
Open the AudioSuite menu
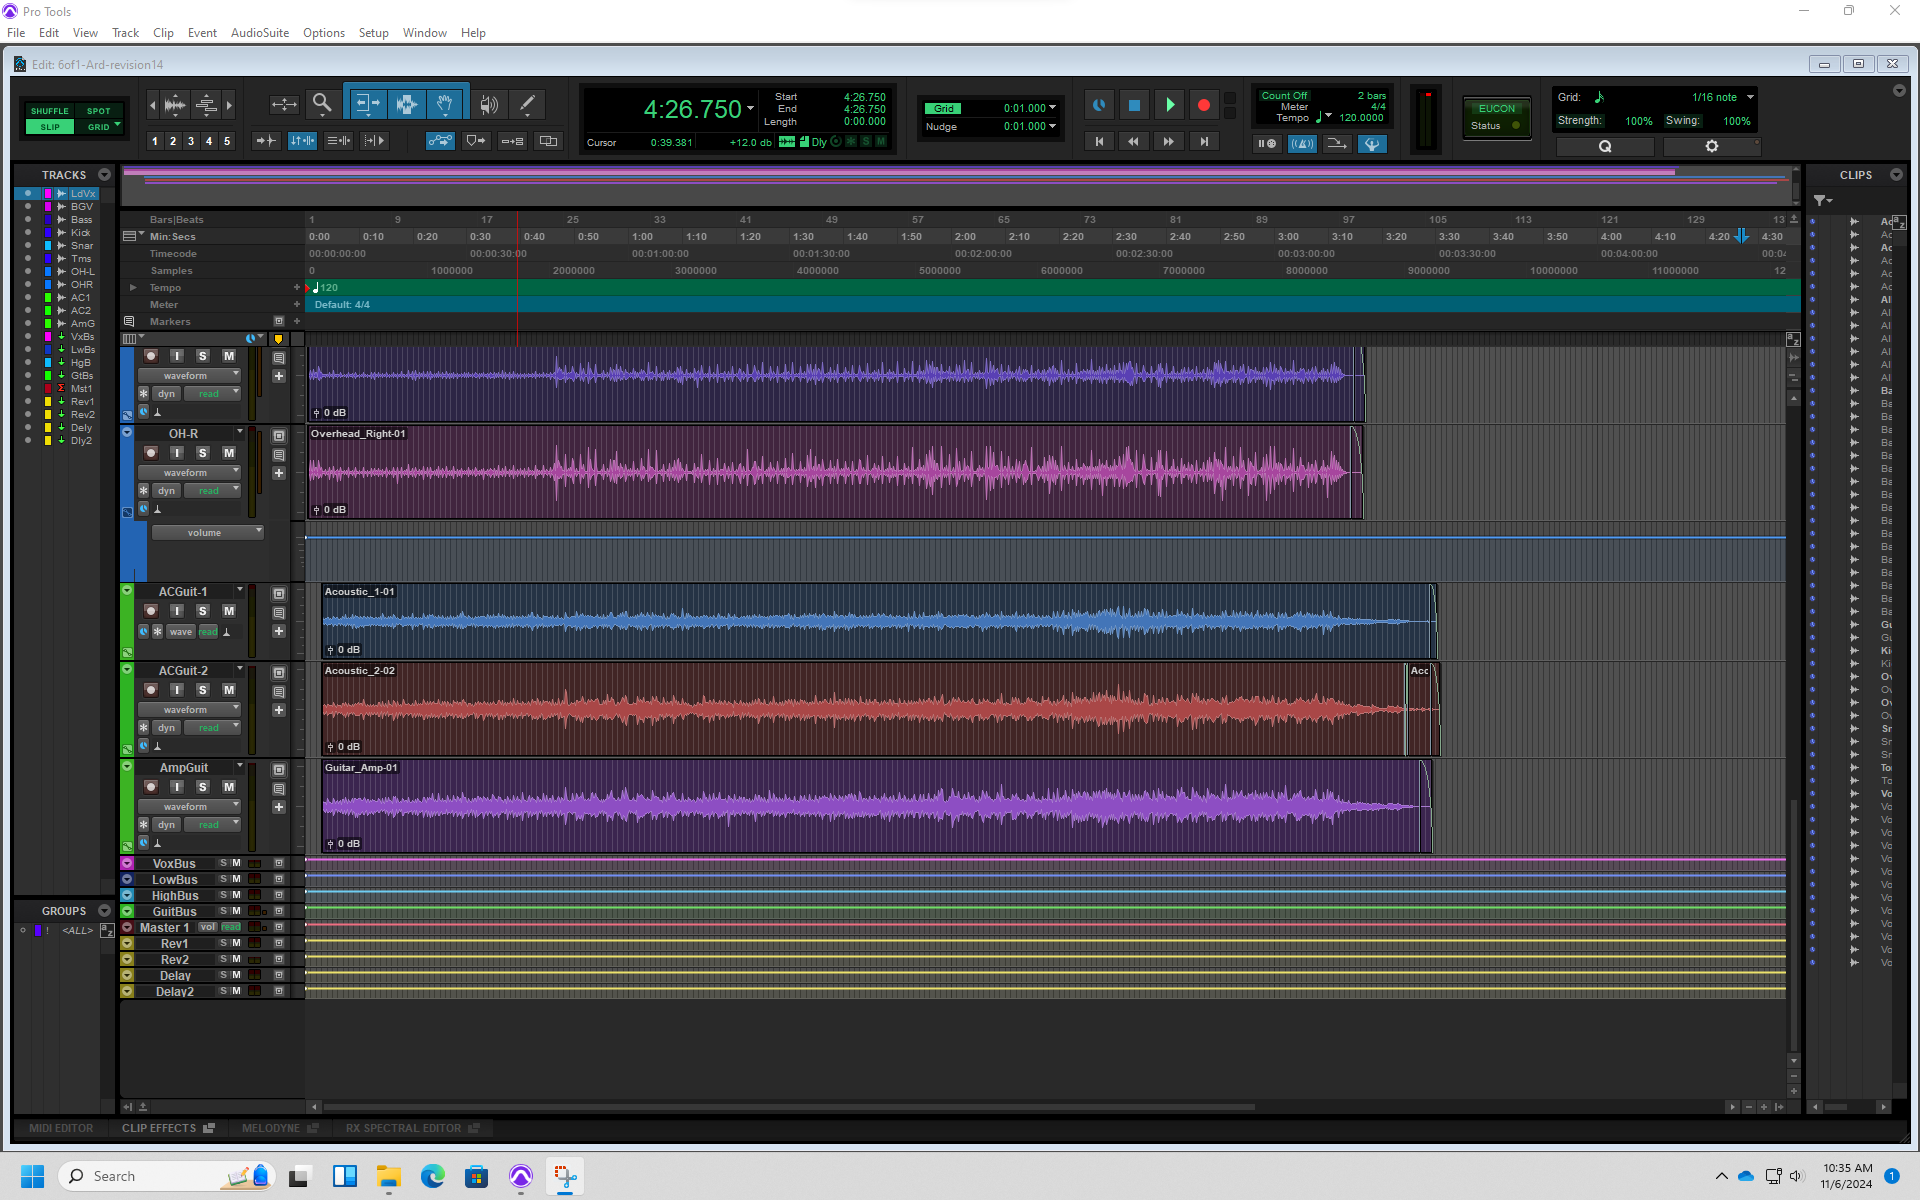pyautogui.click(x=259, y=33)
